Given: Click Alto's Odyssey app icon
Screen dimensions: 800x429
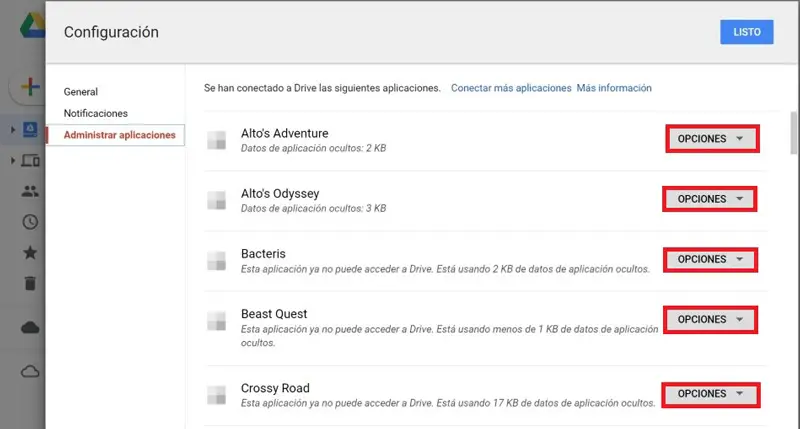Looking at the screenshot, I should pyautogui.click(x=216, y=200).
